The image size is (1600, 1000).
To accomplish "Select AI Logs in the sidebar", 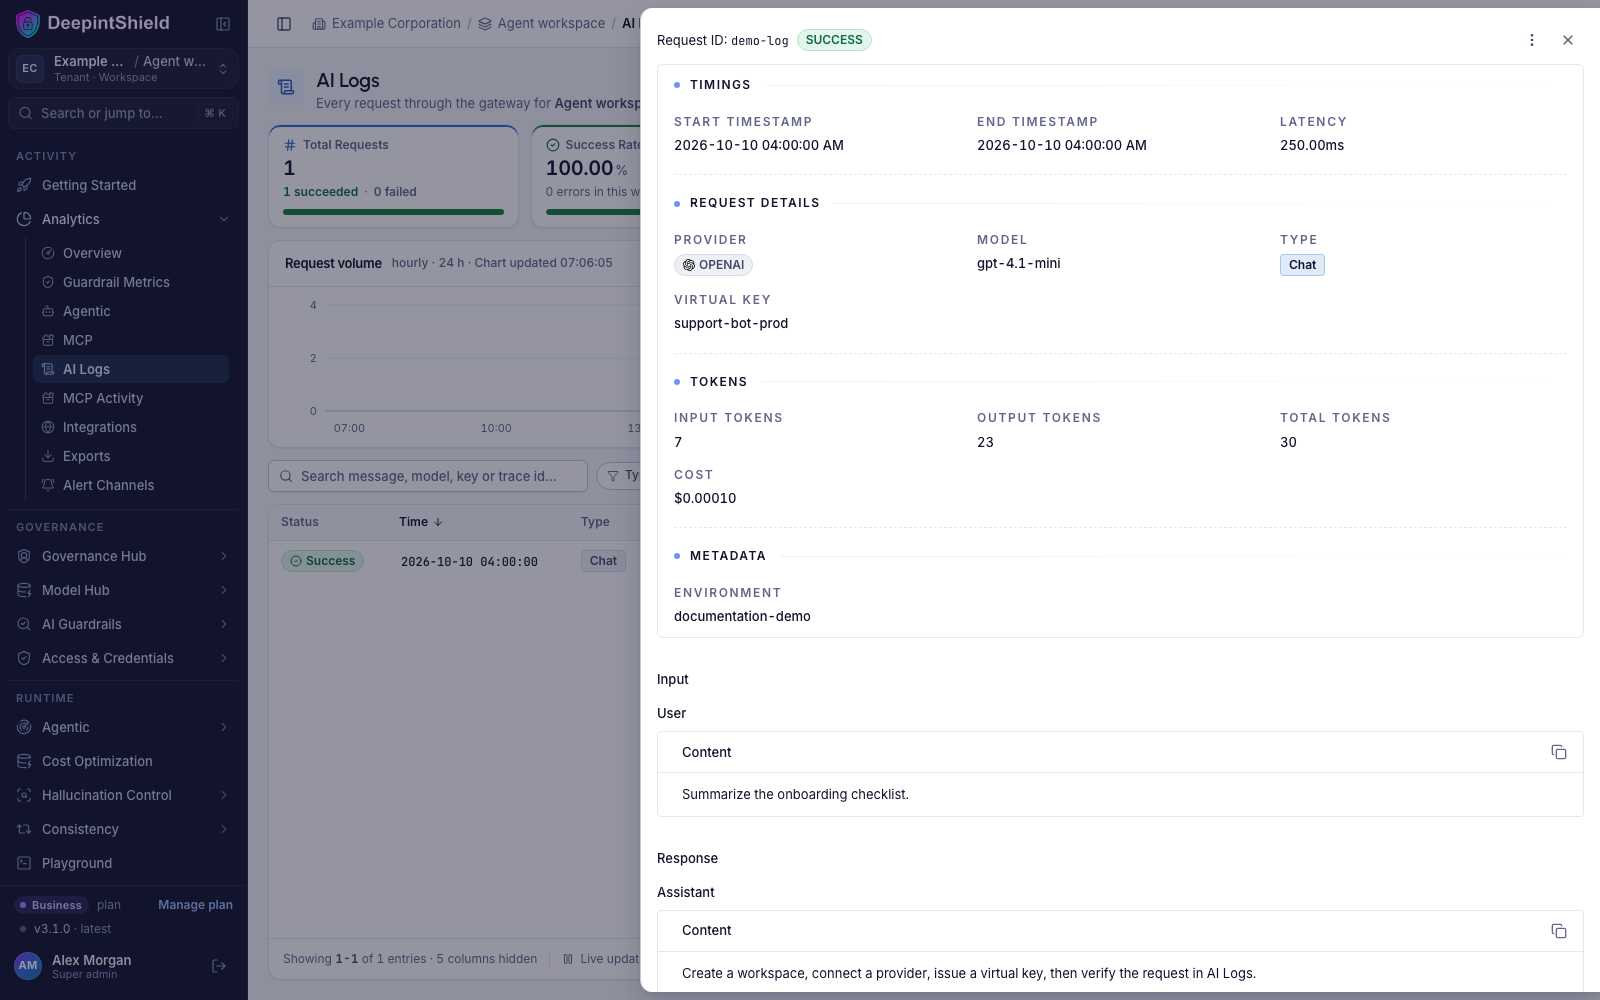I will pos(131,369).
